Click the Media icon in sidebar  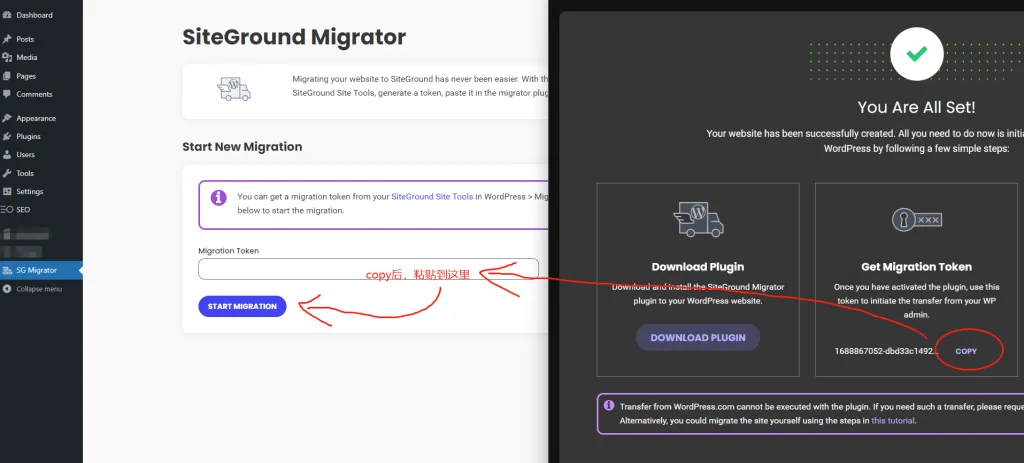pos(8,57)
